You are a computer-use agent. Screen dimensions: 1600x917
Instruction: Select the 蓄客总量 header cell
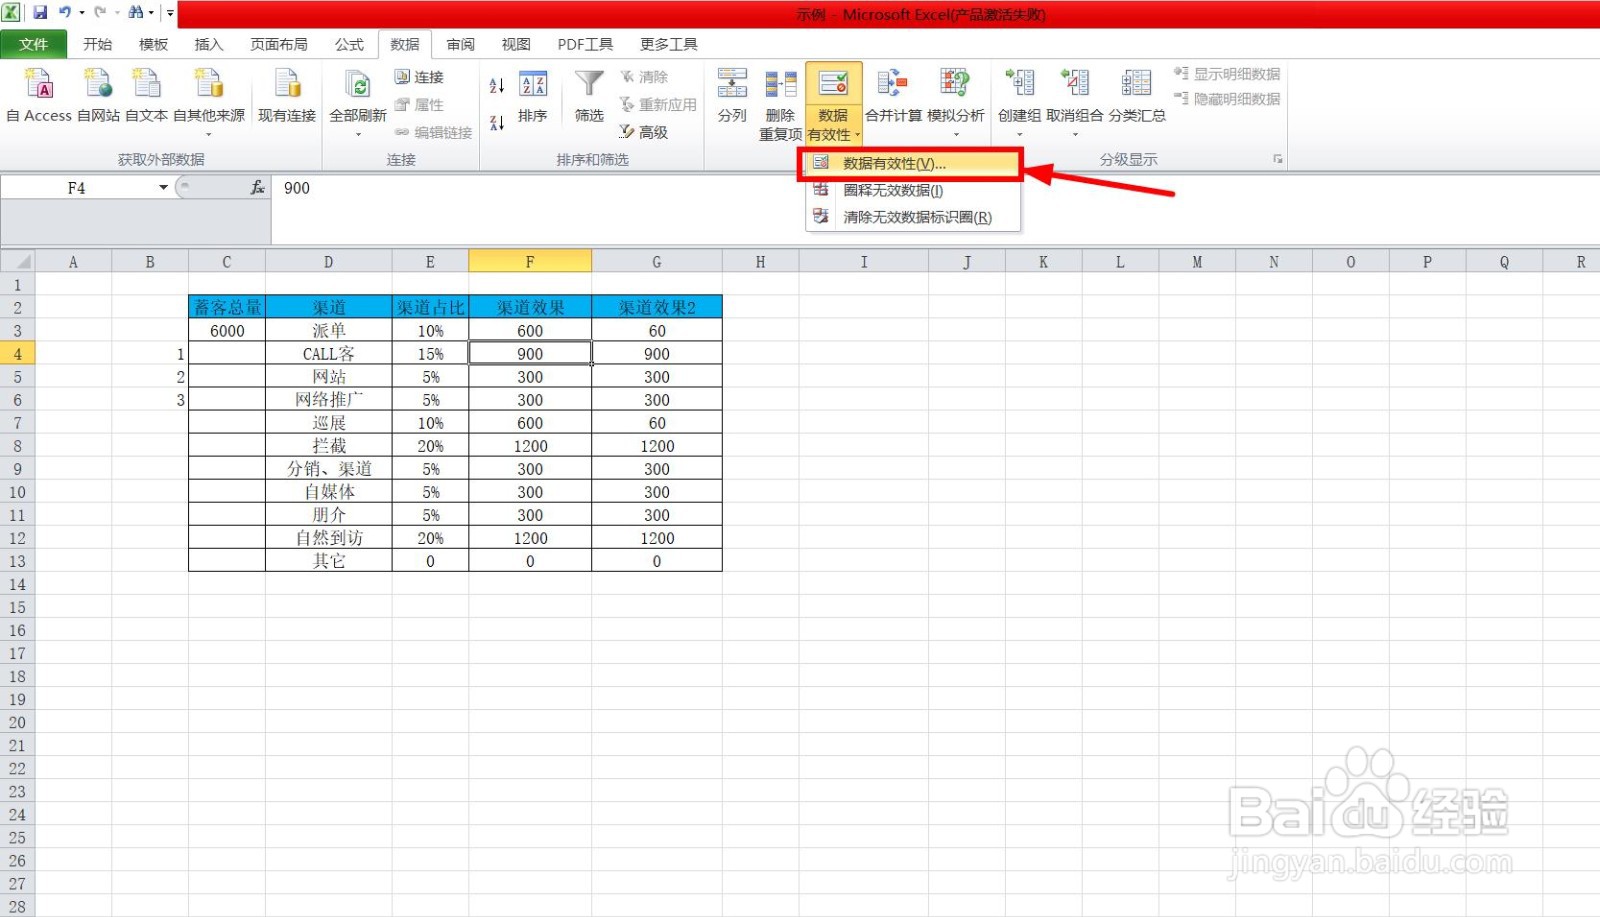pos(227,308)
